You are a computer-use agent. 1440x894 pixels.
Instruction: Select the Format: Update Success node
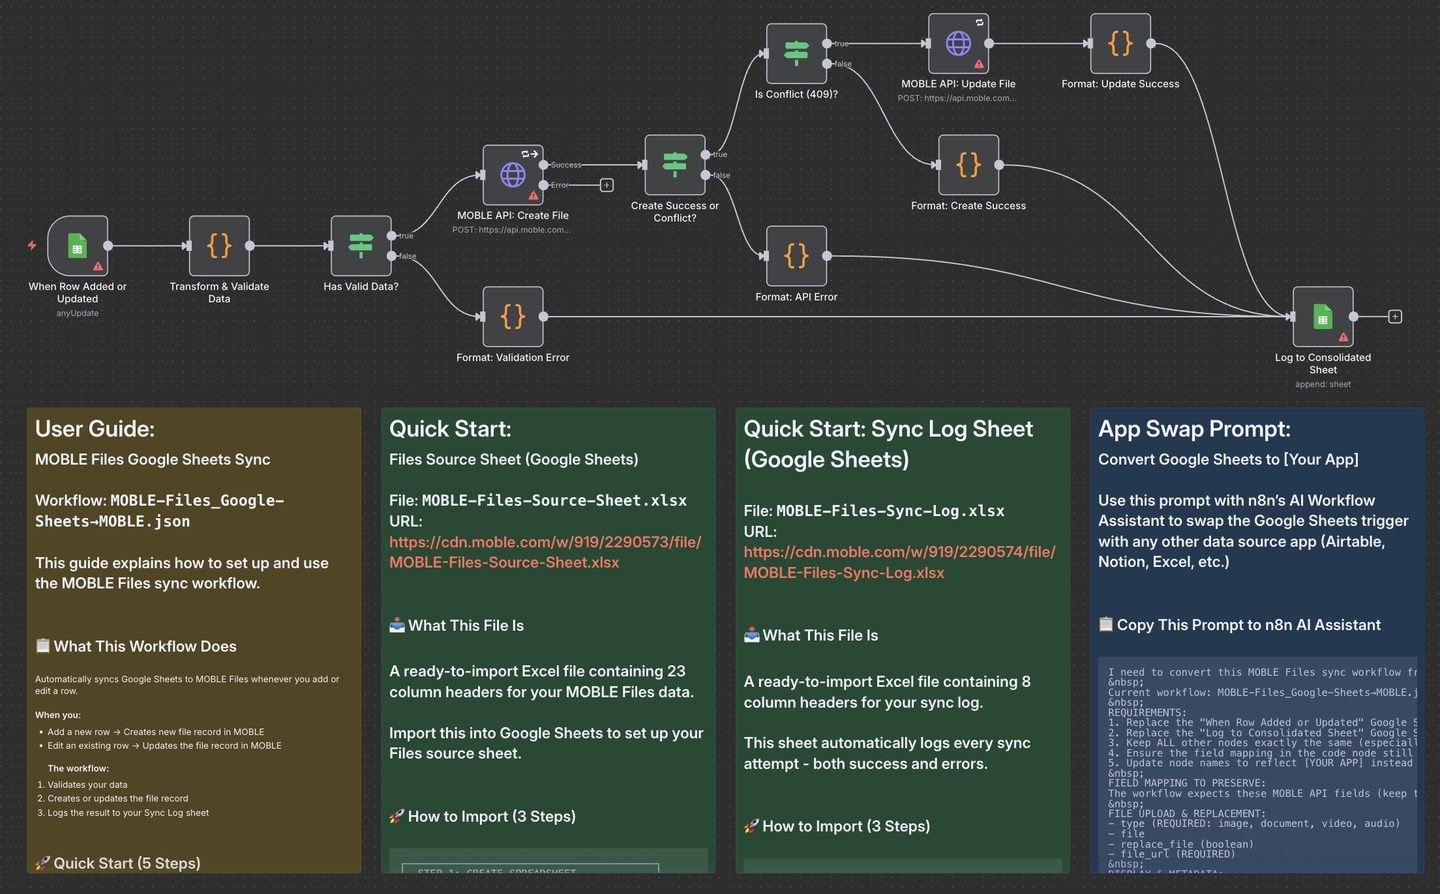[1120, 44]
